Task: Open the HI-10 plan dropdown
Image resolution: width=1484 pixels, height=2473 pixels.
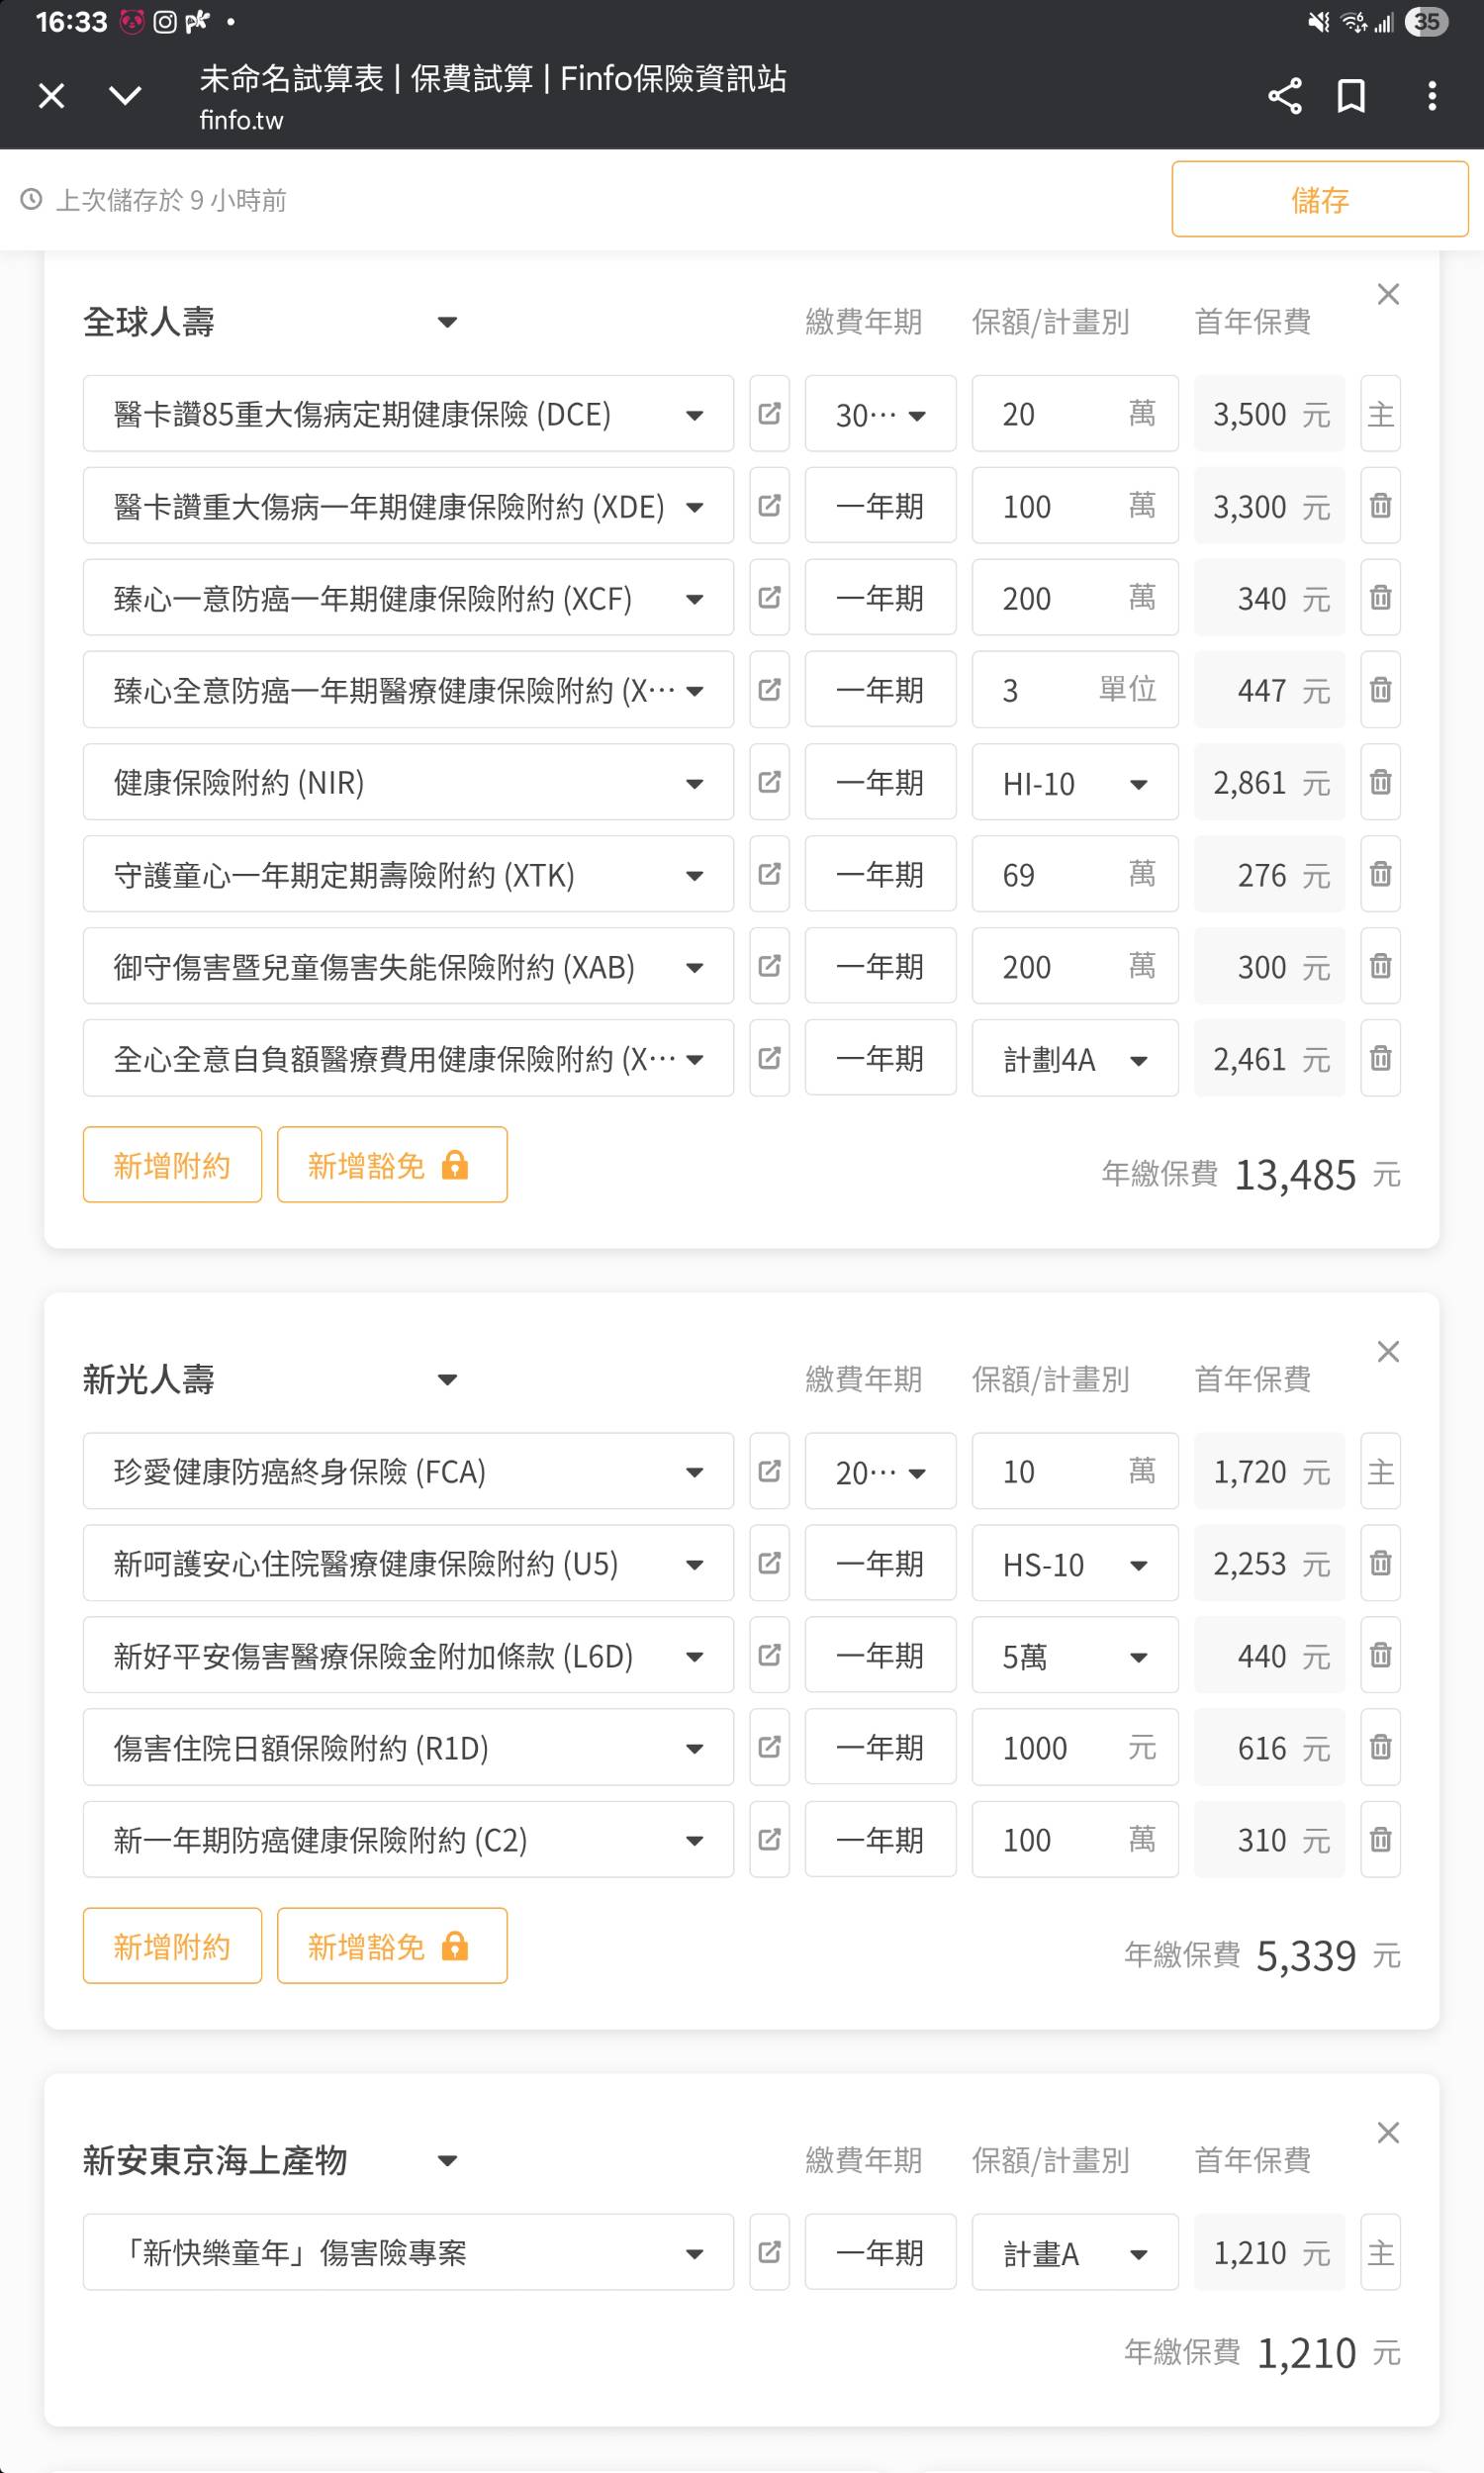Action: click(x=1074, y=783)
